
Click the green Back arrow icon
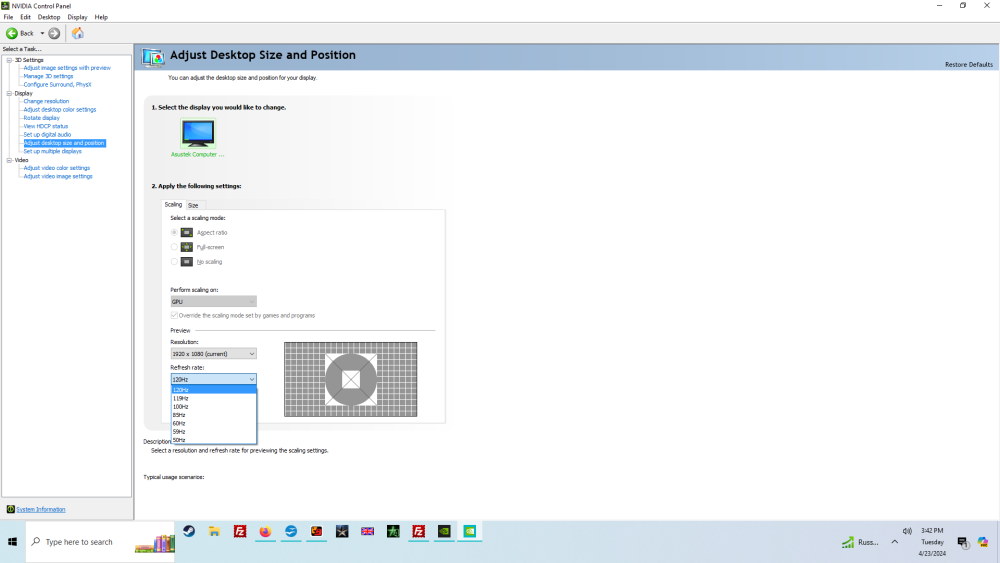pos(12,33)
